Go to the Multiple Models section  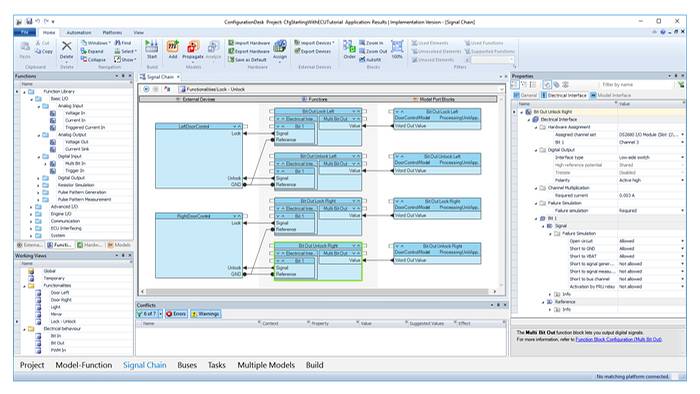pyautogui.click(x=266, y=365)
